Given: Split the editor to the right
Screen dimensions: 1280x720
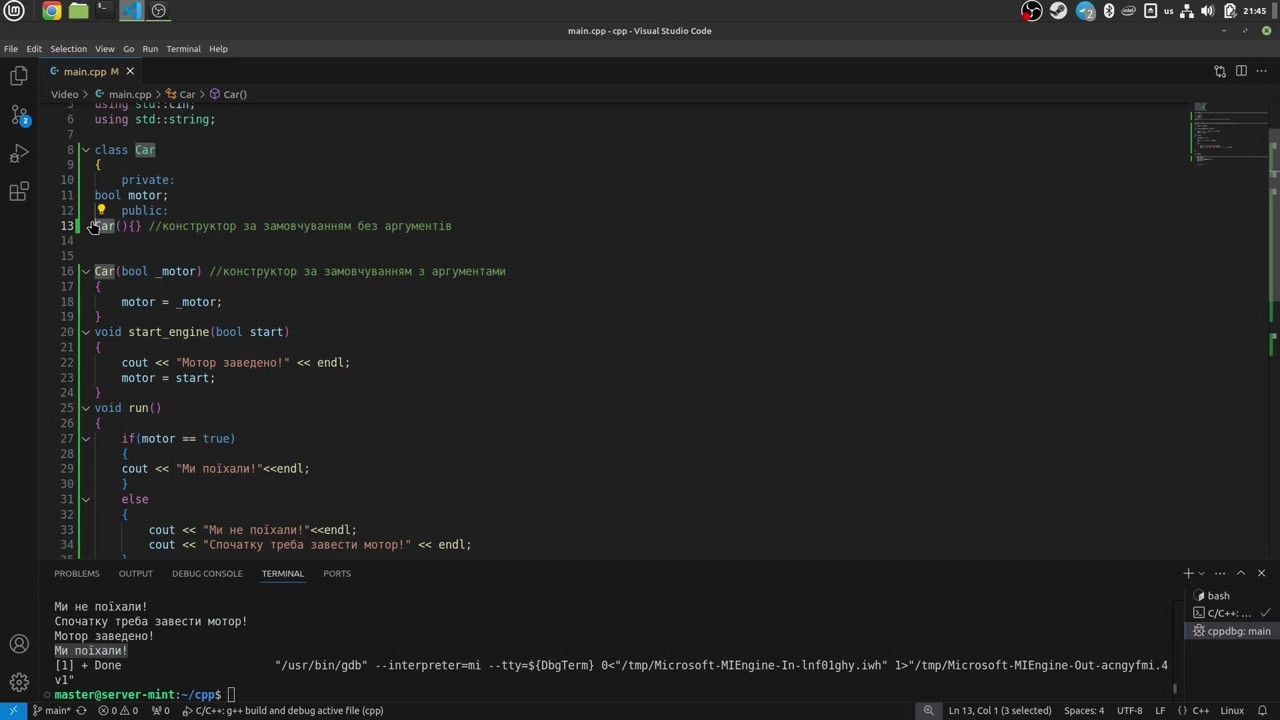Looking at the screenshot, I should 1241,71.
